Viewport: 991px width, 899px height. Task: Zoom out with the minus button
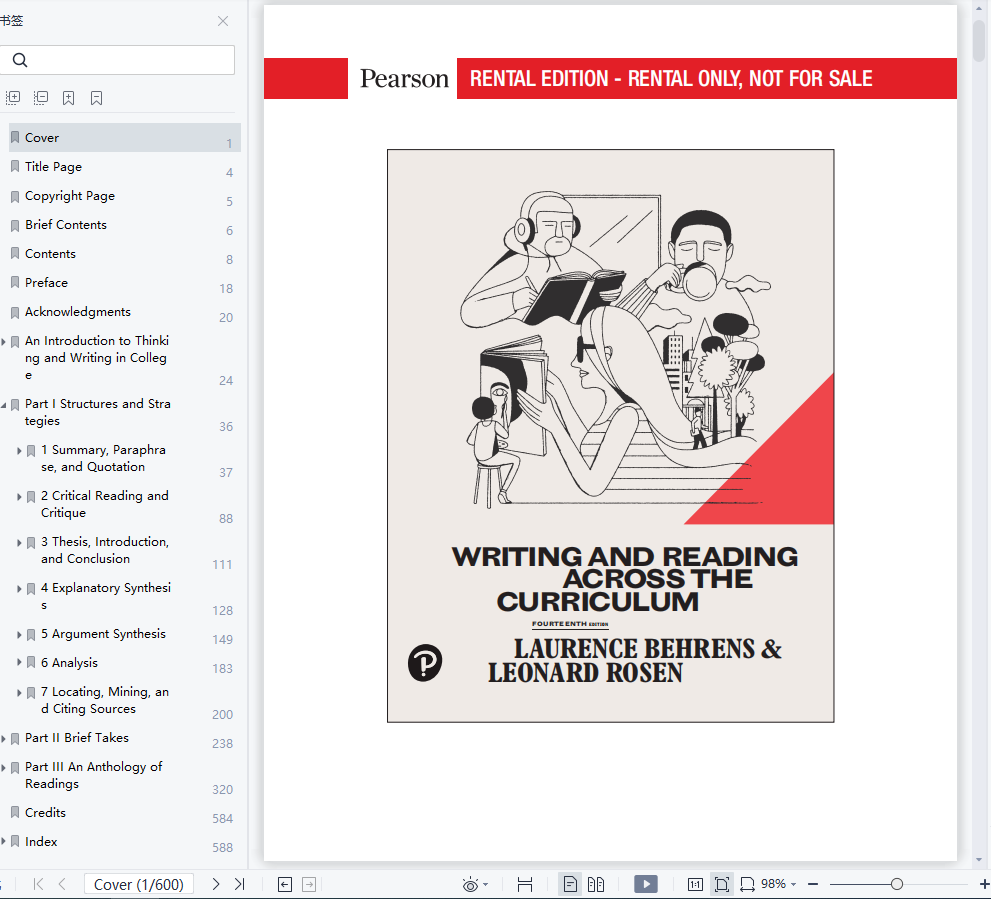click(813, 884)
